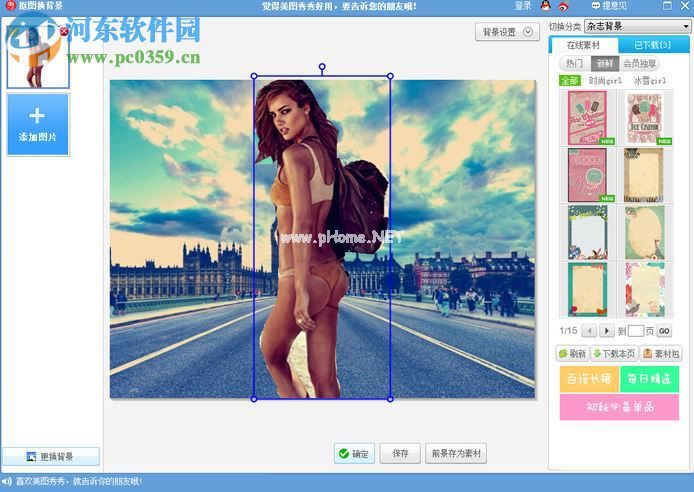Click the 添加图片 plus tile
Viewport: 694px width, 492px height.
click(x=38, y=124)
